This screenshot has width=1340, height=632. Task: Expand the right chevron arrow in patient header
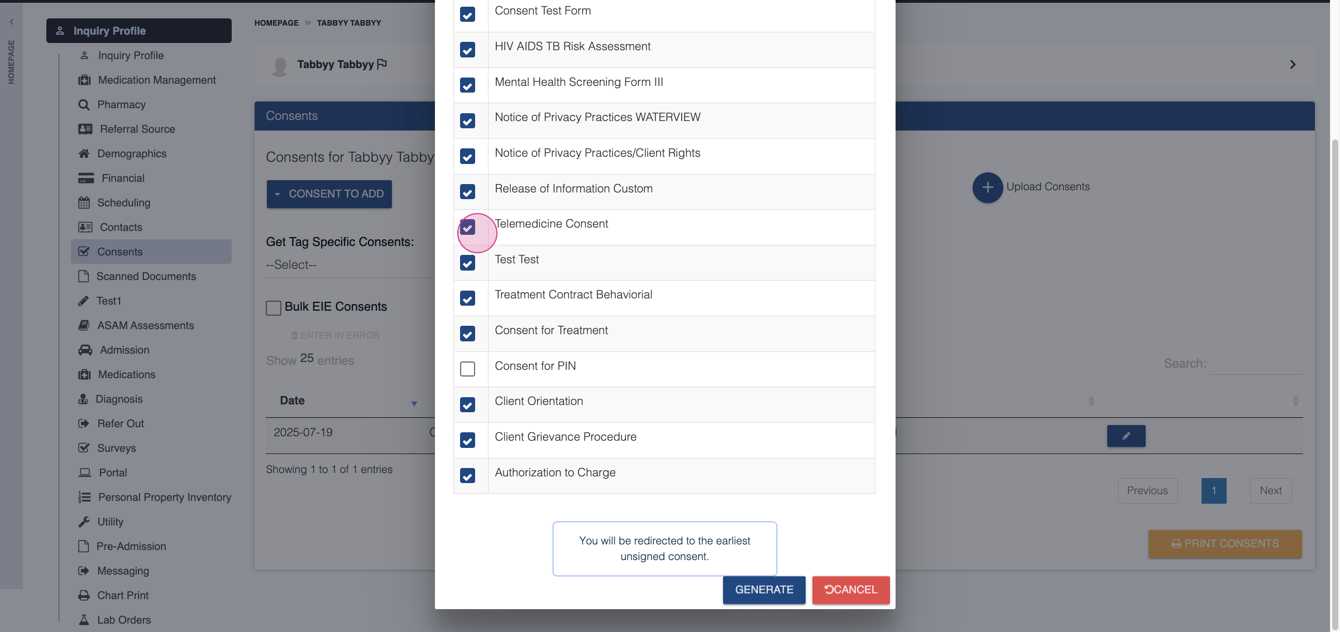1292,65
